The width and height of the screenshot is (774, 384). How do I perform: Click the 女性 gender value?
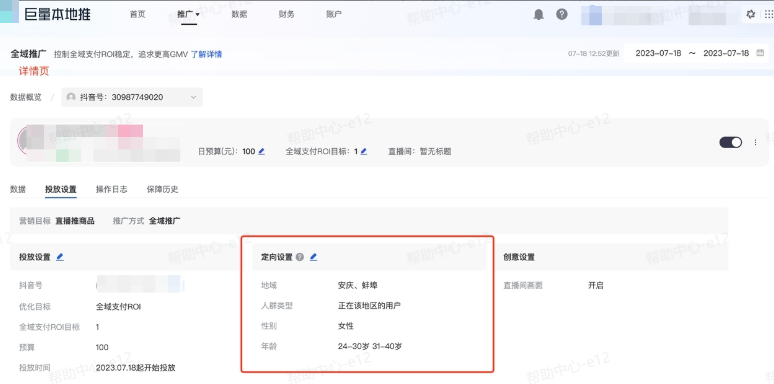coord(346,326)
